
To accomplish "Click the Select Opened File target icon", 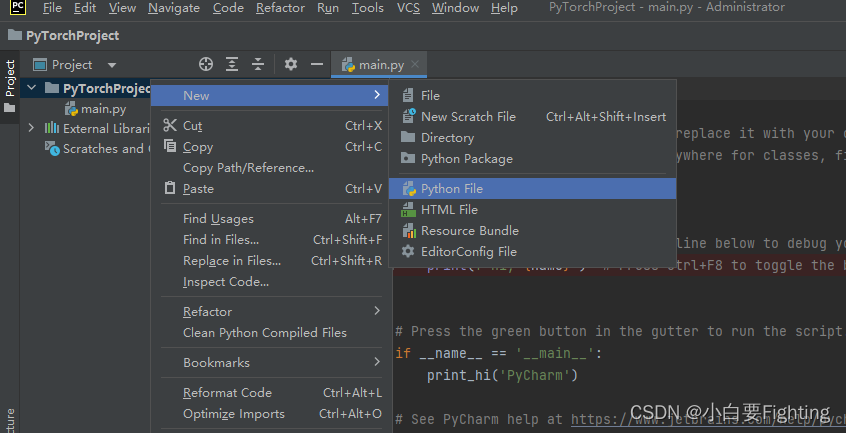I will [x=206, y=65].
